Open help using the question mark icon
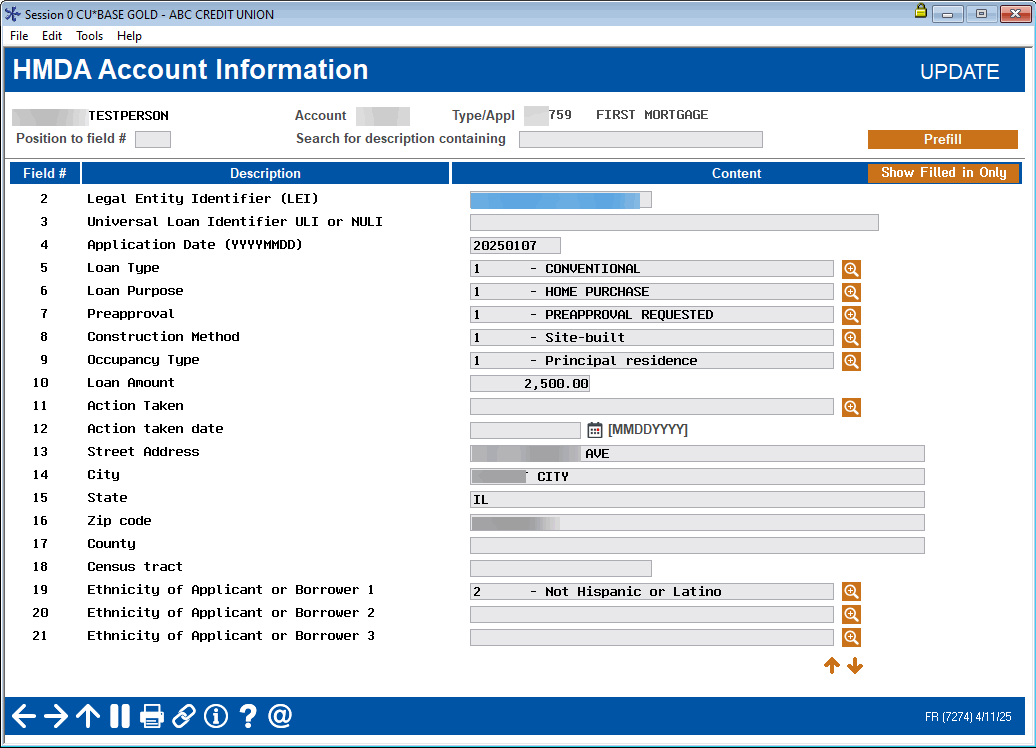 pyautogui.click(x=248, y=716)
